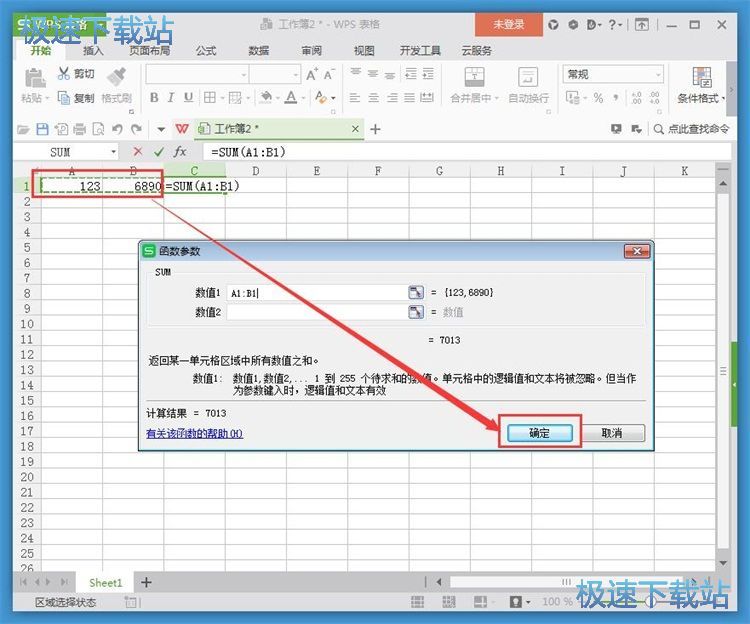Toggle Underline formatting
The image size is (750, 624).
tap(188, 98)
